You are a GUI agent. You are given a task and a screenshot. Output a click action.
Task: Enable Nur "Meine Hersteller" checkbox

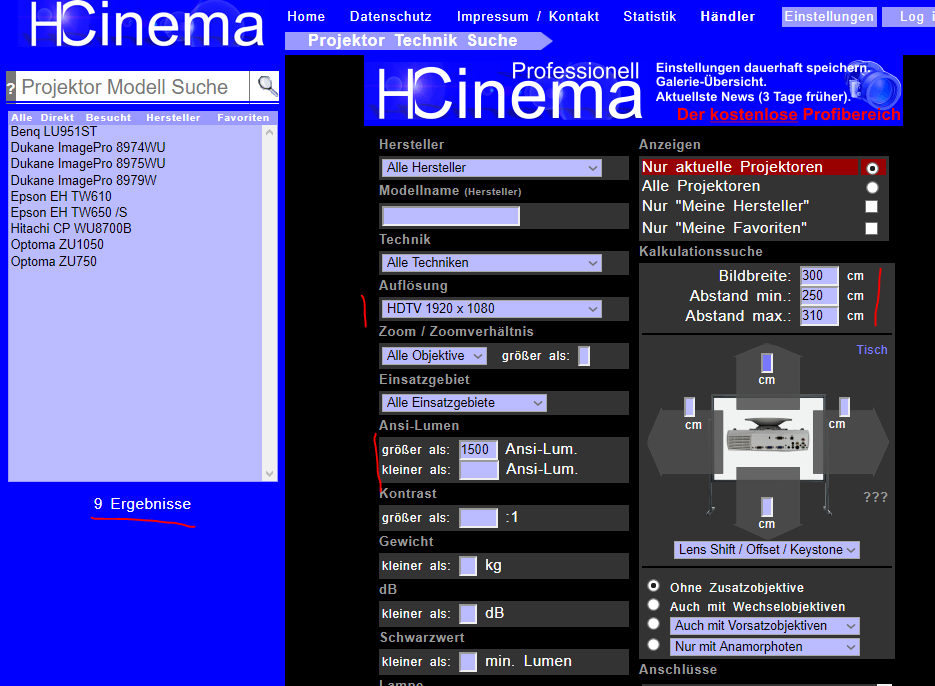(x=871, y=206)
